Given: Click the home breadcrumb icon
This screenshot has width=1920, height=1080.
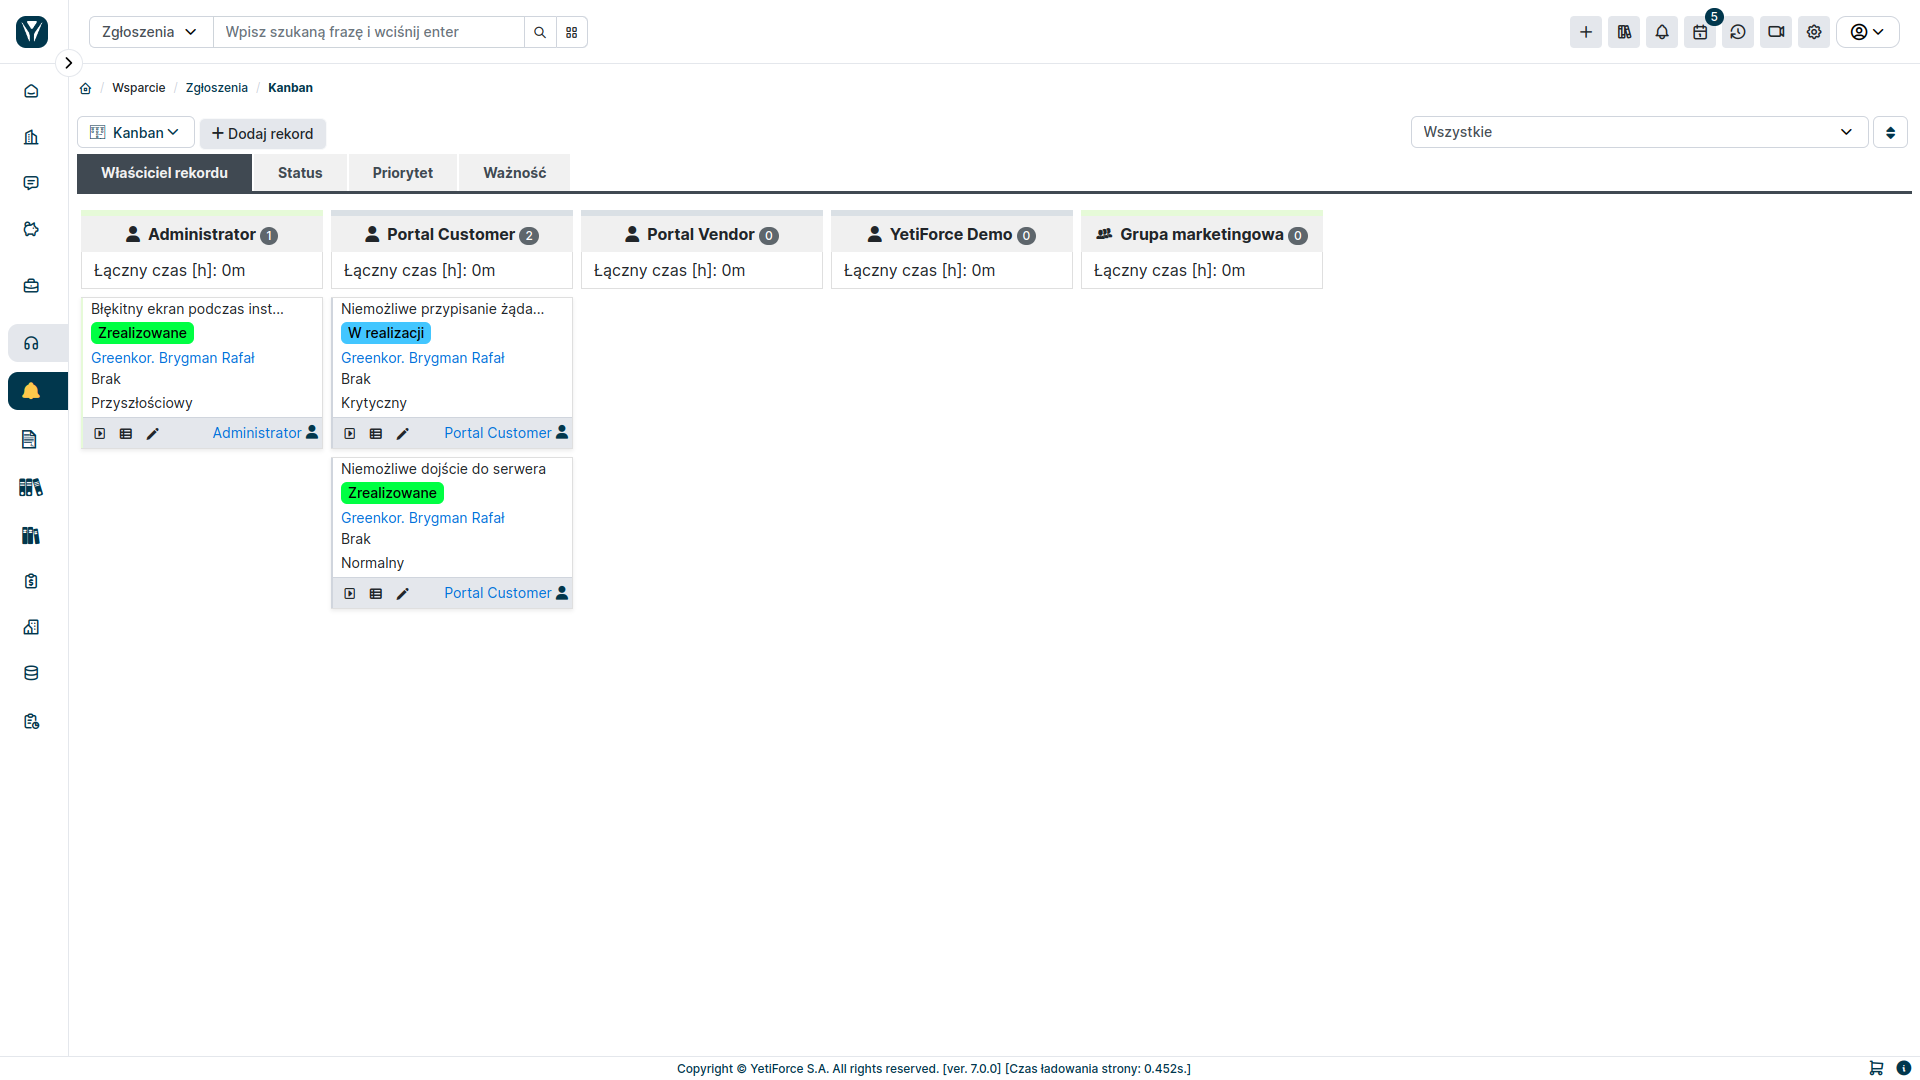Looking at the screenshot, I should [x=86, y=88].
